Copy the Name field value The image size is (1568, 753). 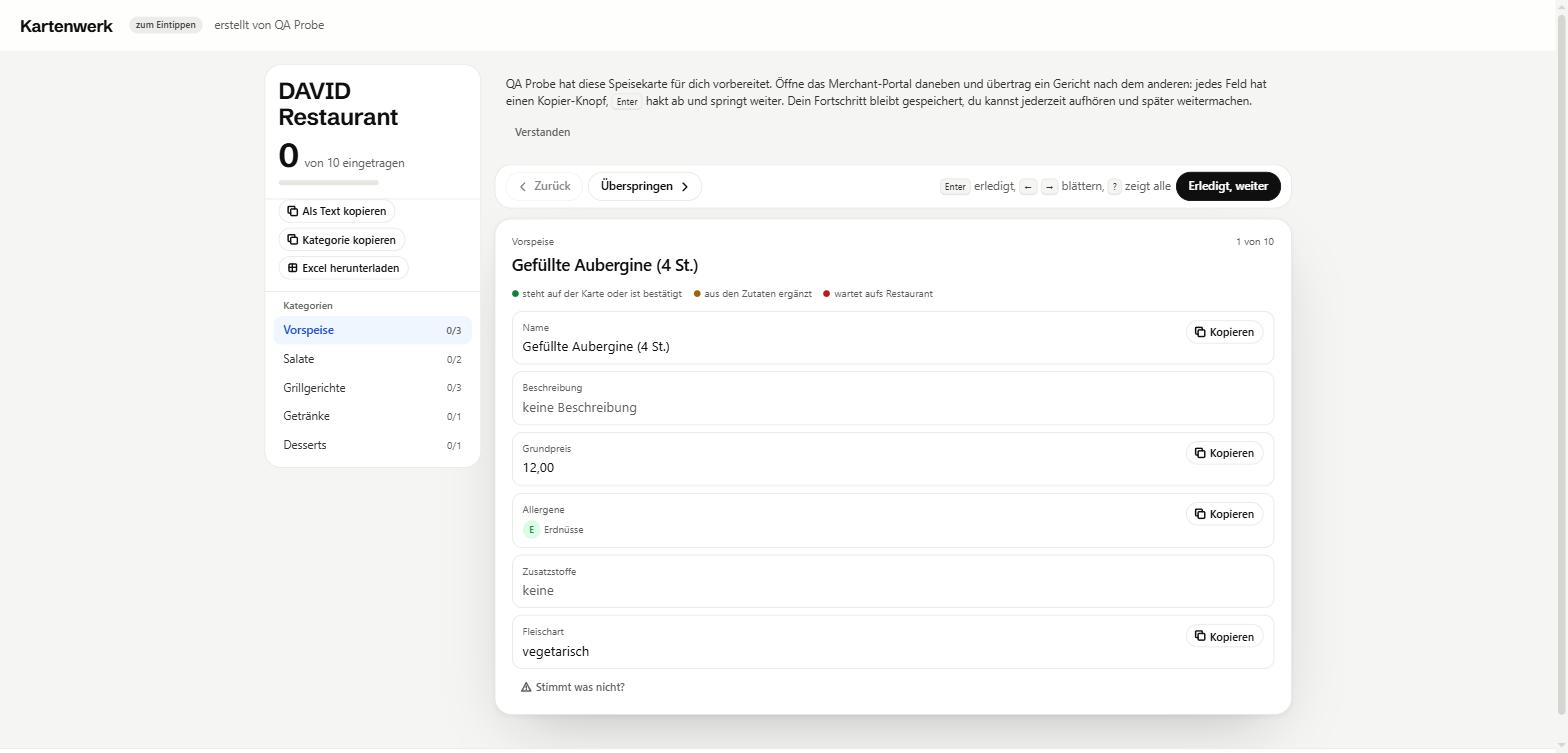(1224, 332)
